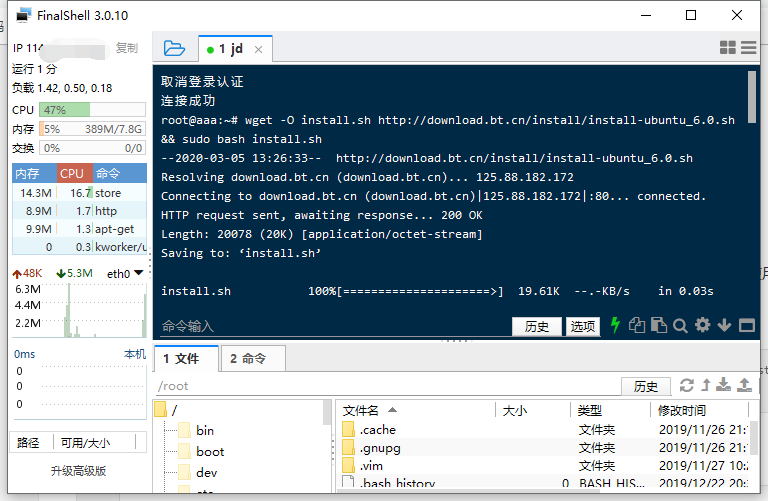768x501 pixels.
Task: Maximize the FinalShell window
Action: click(691, 15)
